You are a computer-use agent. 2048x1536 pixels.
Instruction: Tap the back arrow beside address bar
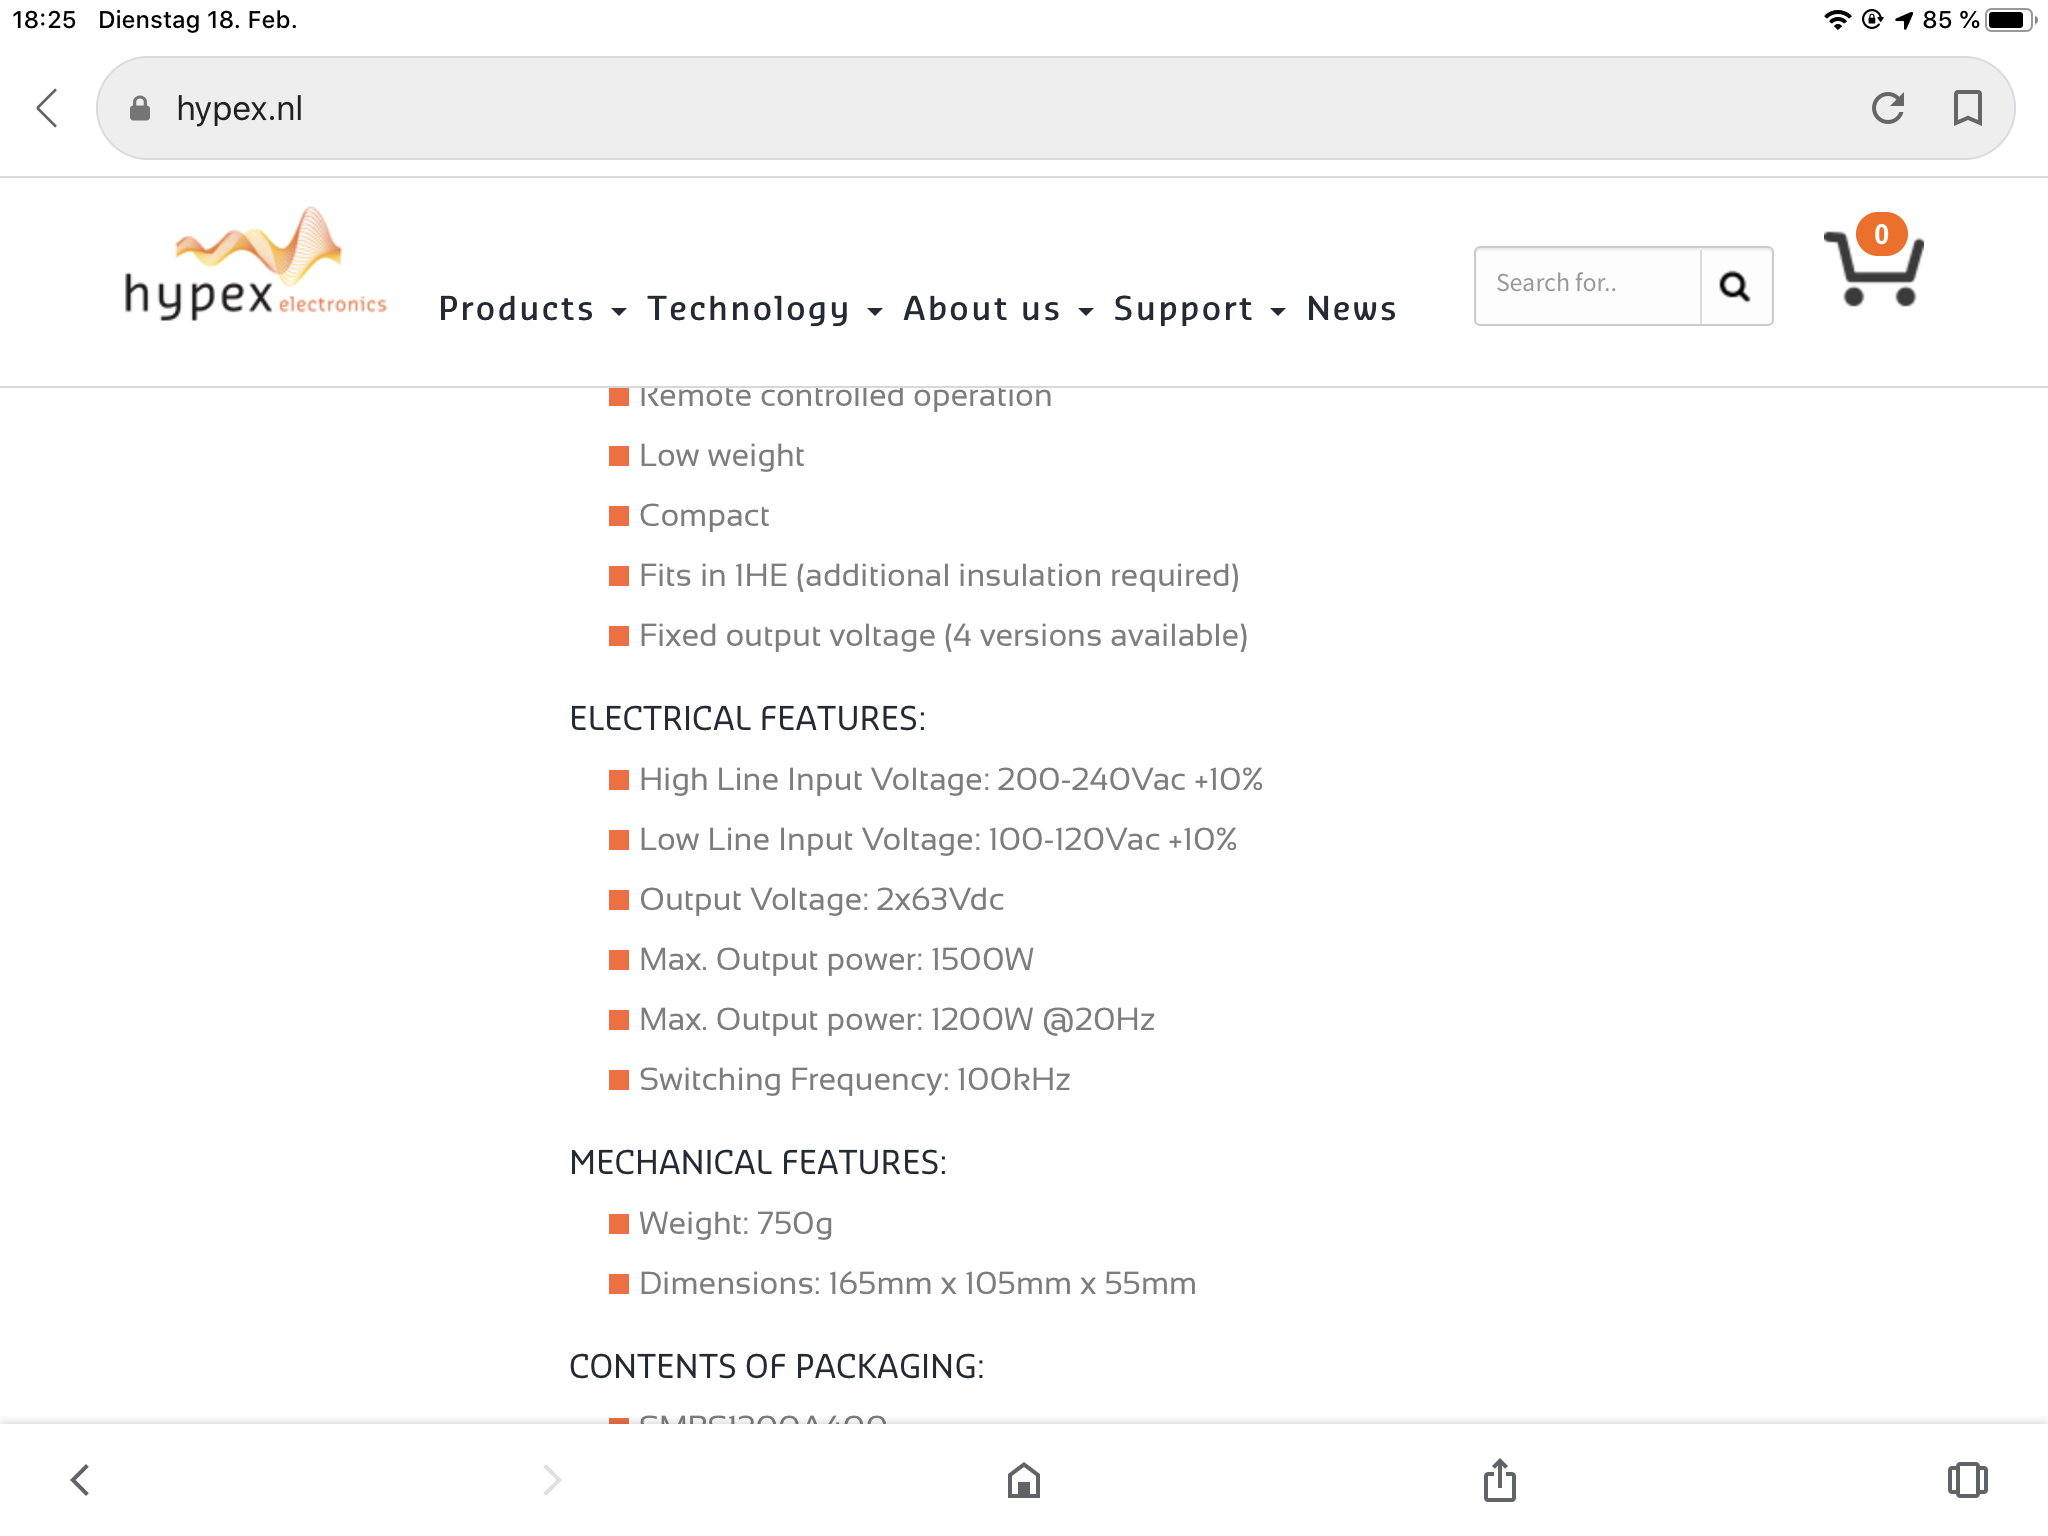coord(47,108)
